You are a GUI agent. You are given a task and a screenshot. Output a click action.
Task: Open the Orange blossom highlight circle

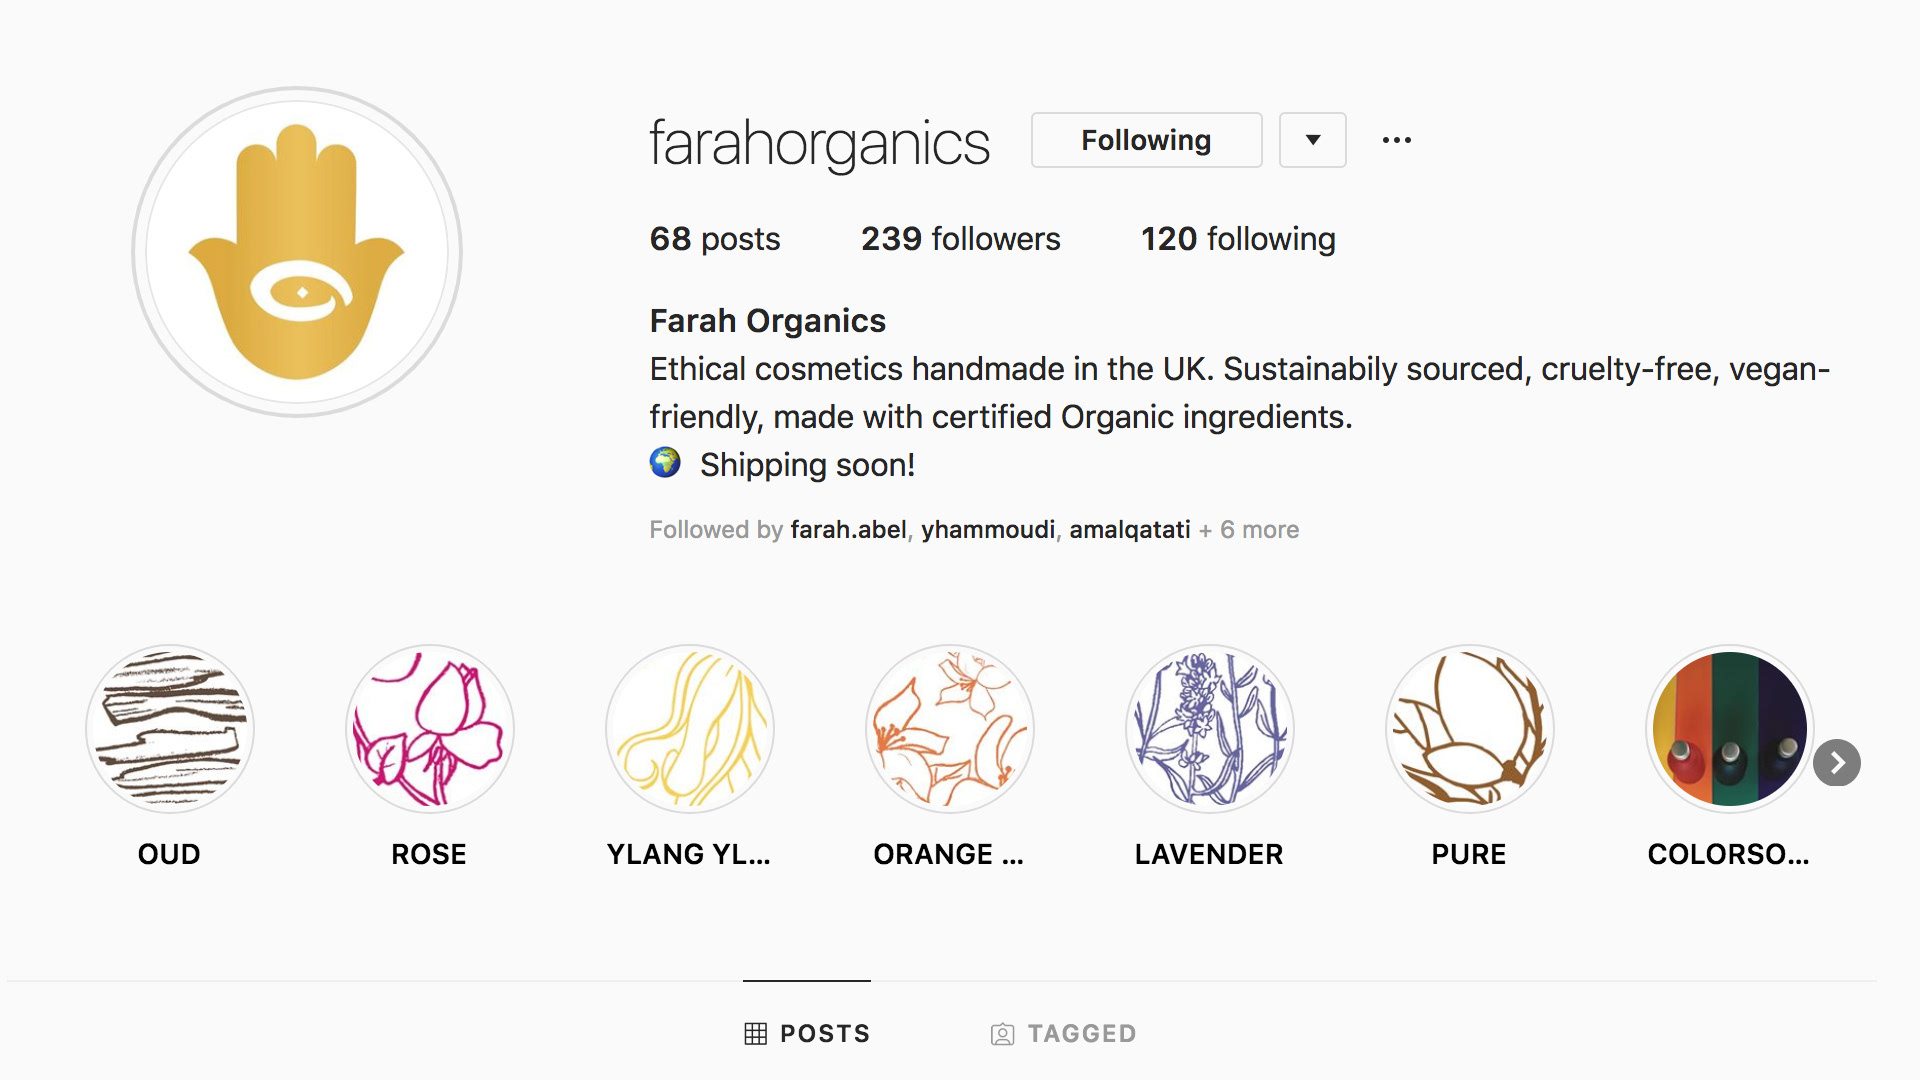pos(949,729)
